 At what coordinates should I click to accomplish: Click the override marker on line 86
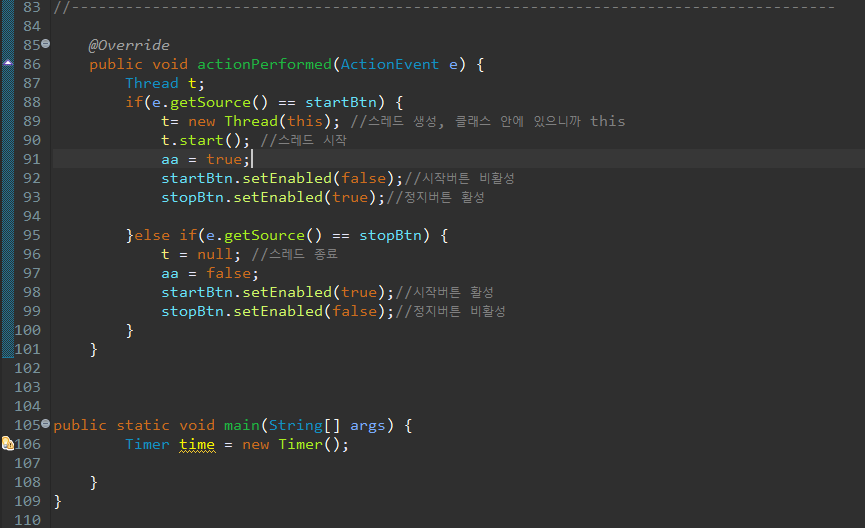point(8,63)
